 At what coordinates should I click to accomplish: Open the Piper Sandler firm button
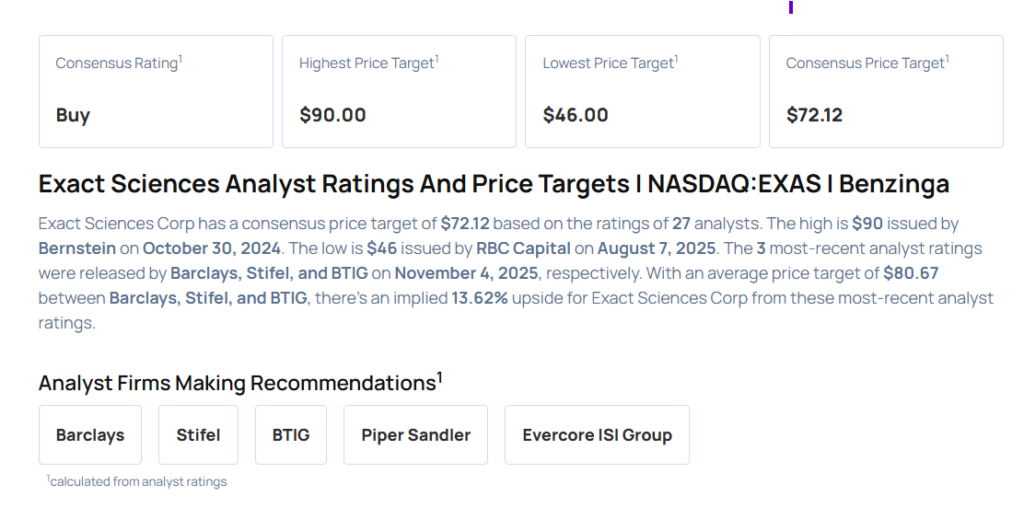point(416,435)
